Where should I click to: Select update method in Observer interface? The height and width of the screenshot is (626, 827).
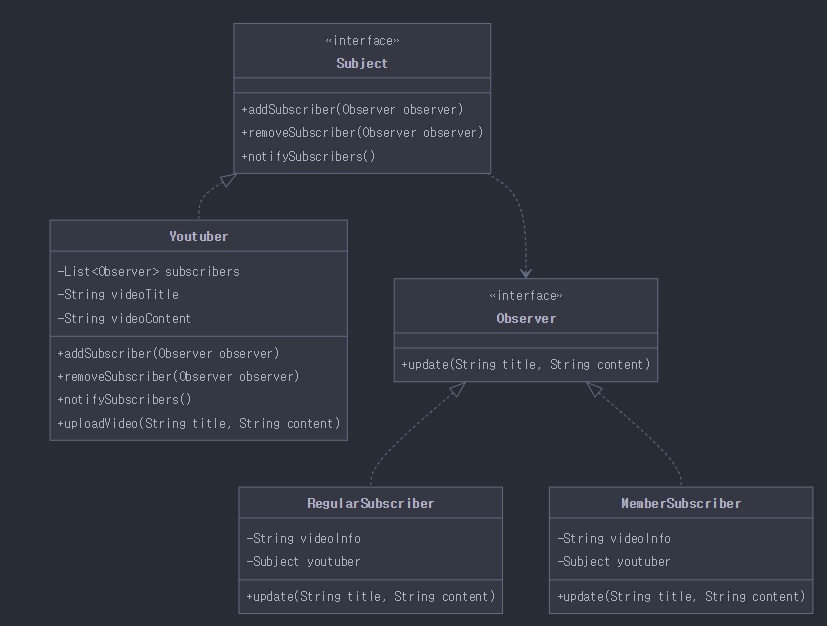coord(525,364)
